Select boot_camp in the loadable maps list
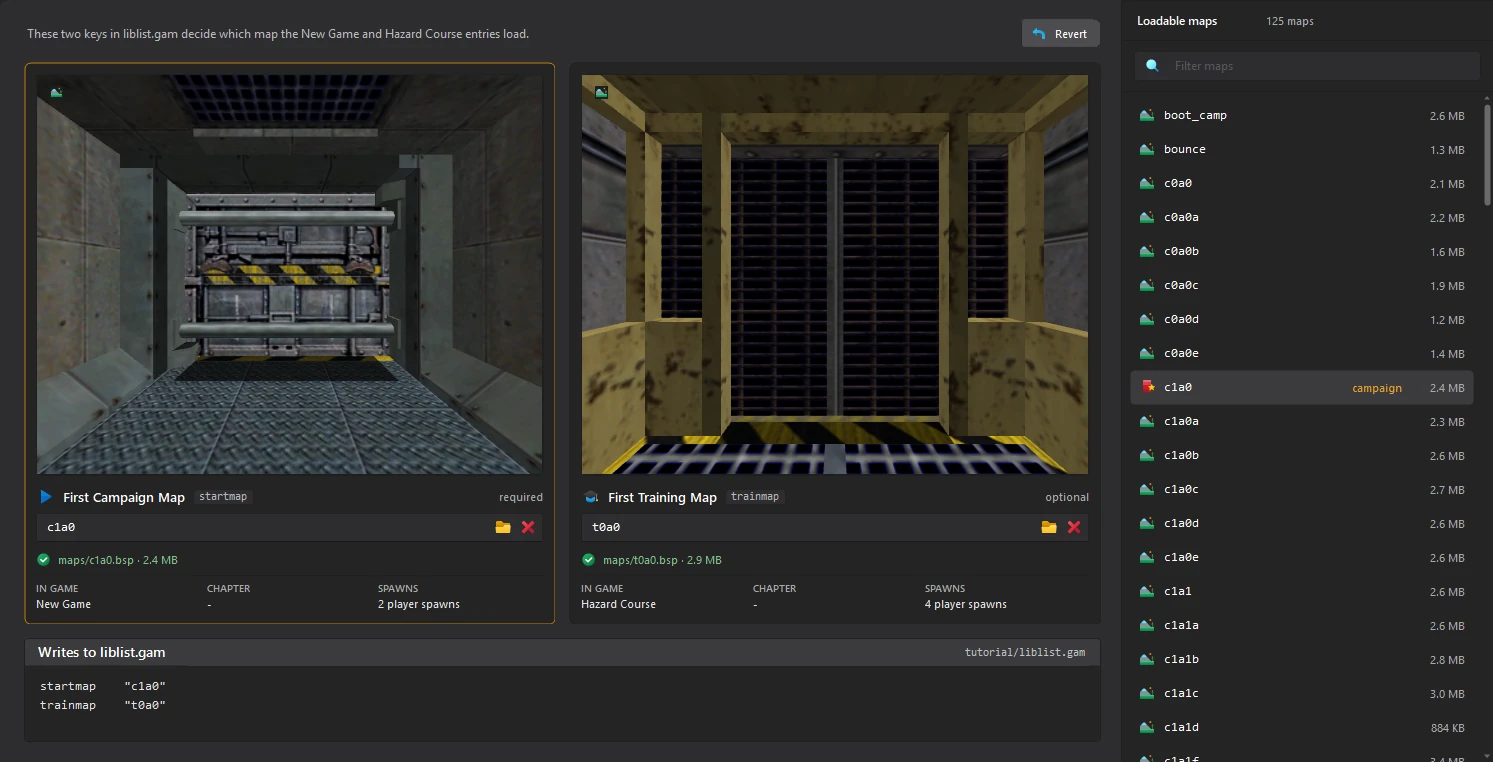This screenshot has width=1493, height=762. 1301,116
